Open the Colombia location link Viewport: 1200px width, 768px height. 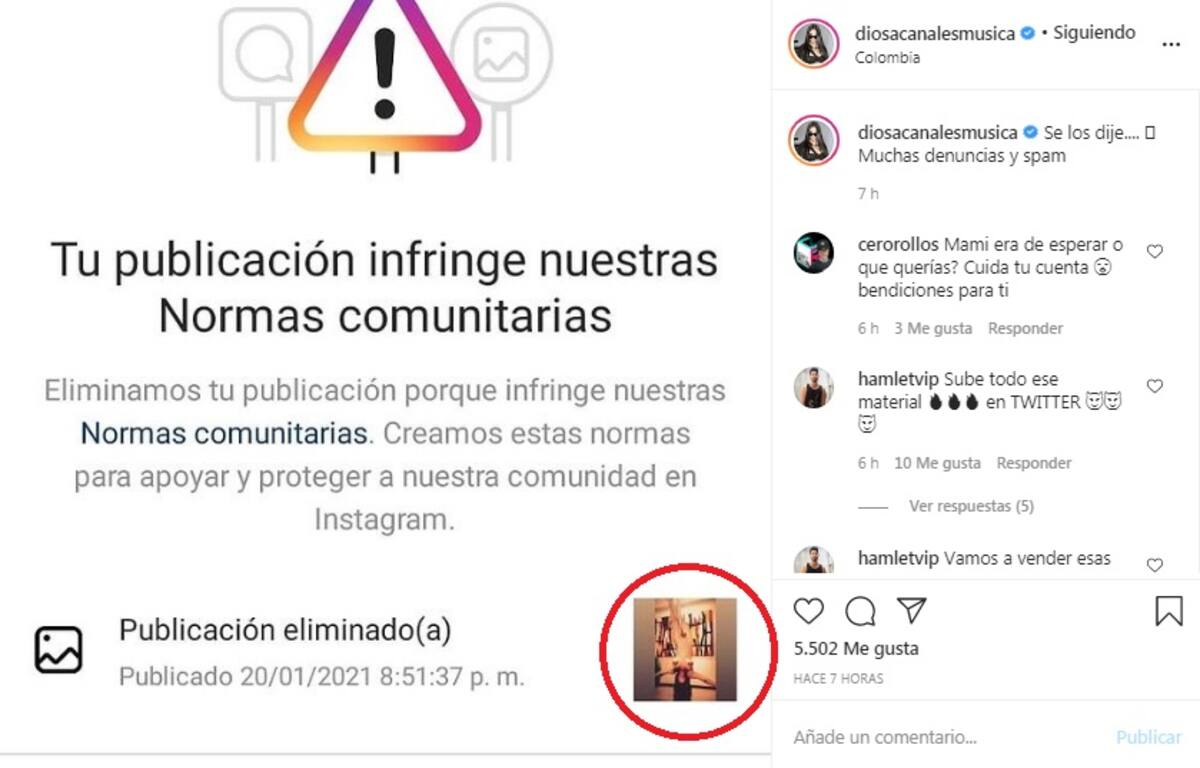(x=888, y=57)
